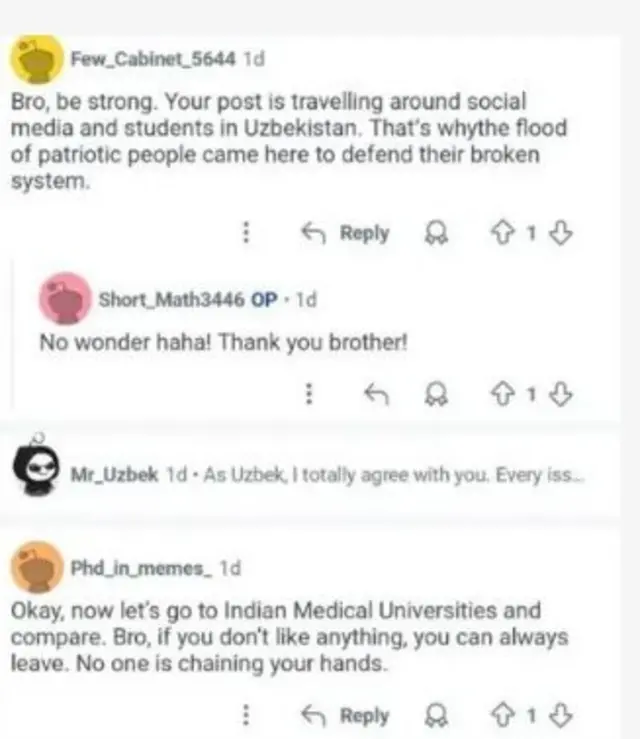
Task: Award Short_Math3446's reply
Action: pos(437,394)
